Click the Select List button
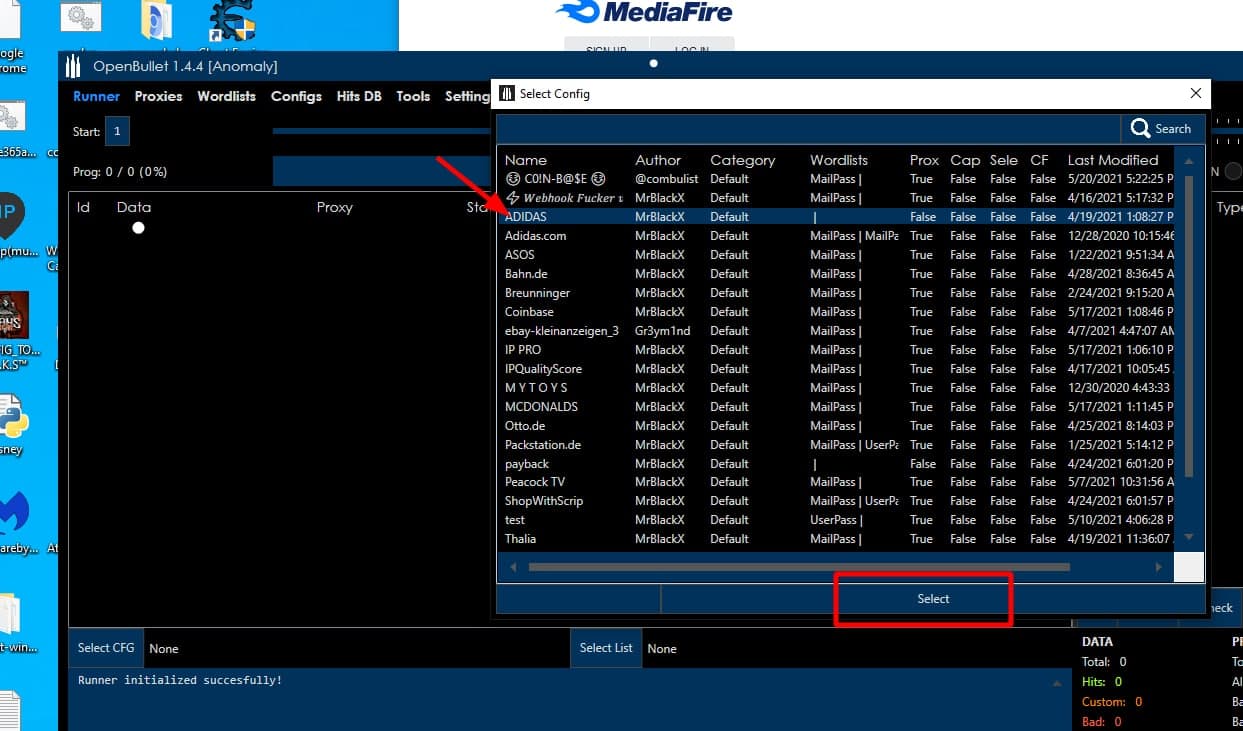1243x731 pixels. tap(606, 648)
